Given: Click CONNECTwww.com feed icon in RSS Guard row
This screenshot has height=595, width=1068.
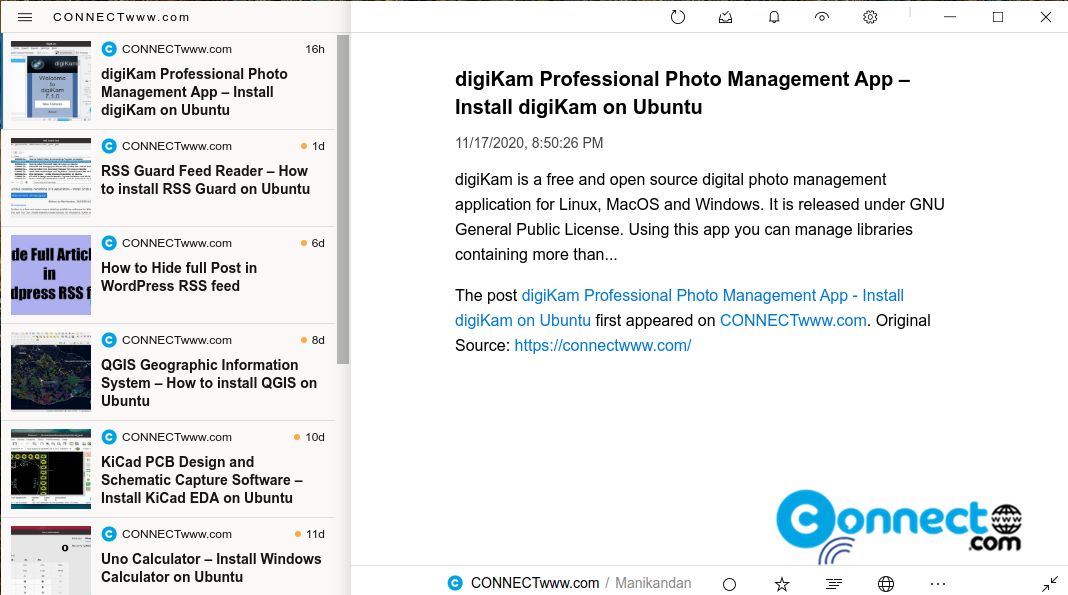Looking at the screenshot, I should (x=109, y=146).
